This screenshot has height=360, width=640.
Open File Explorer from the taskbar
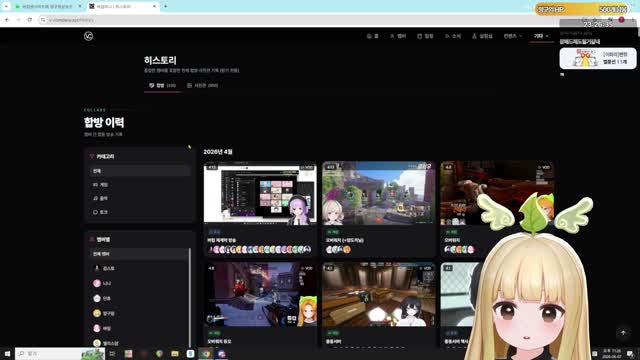coord(175,353)
